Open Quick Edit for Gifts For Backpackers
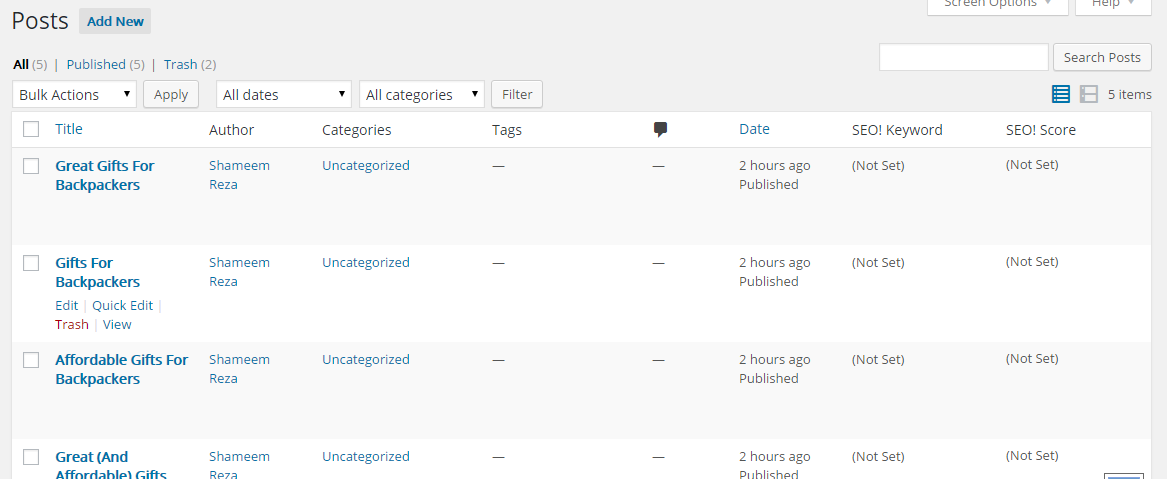This screenshot has width=1167, height=479. (x=122, y=305)
